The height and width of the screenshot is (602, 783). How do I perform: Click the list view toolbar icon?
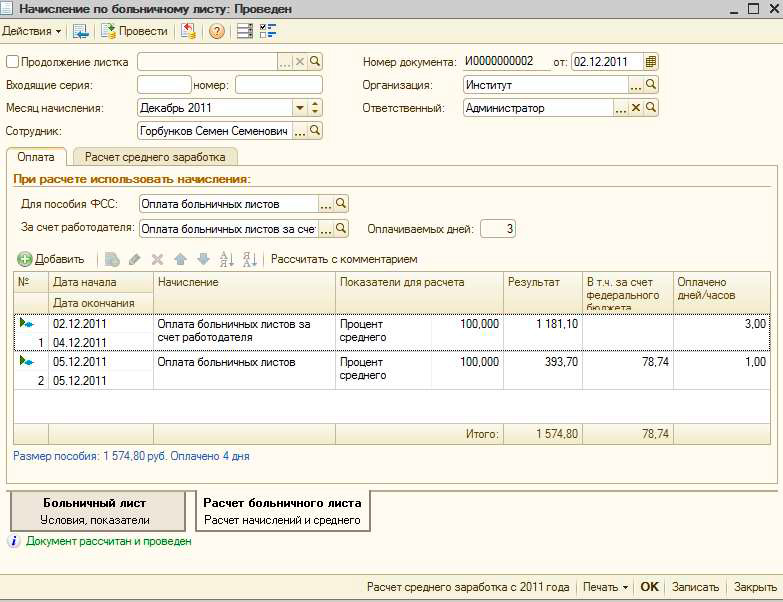point(245,31)
